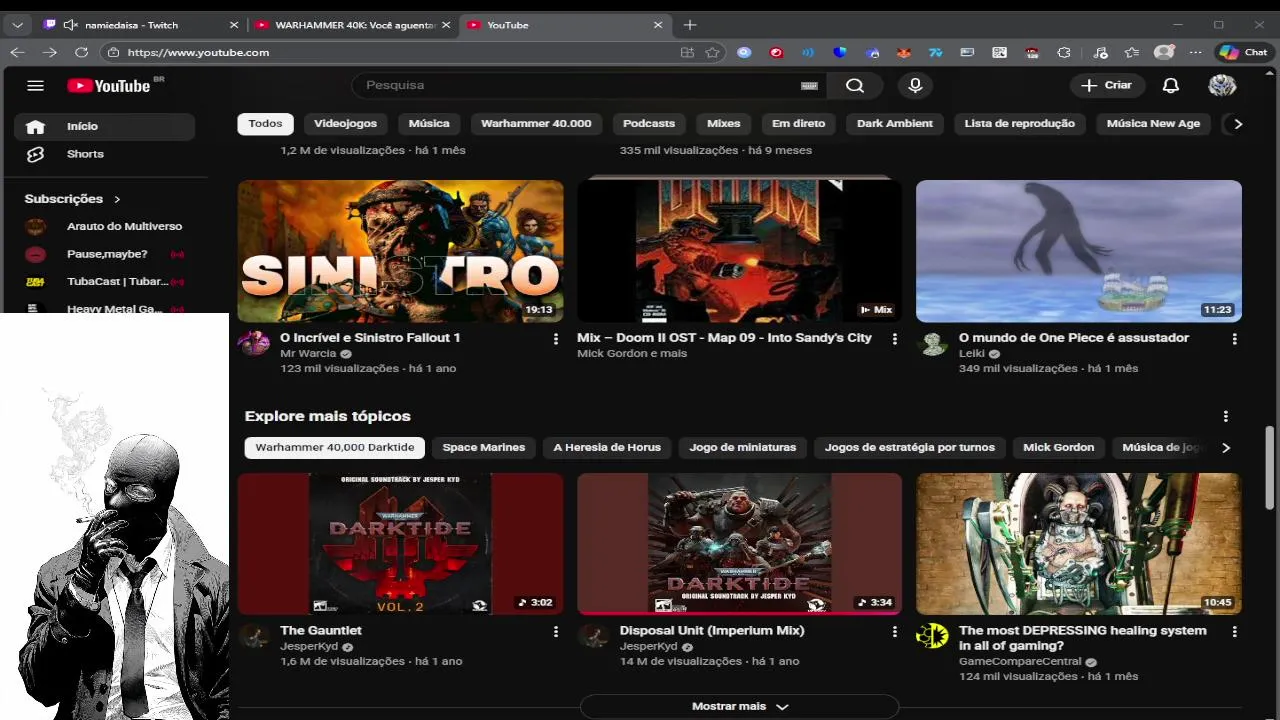
Task: Switch to the namiedaisa Twitch tab
Action: coord(138,25)
